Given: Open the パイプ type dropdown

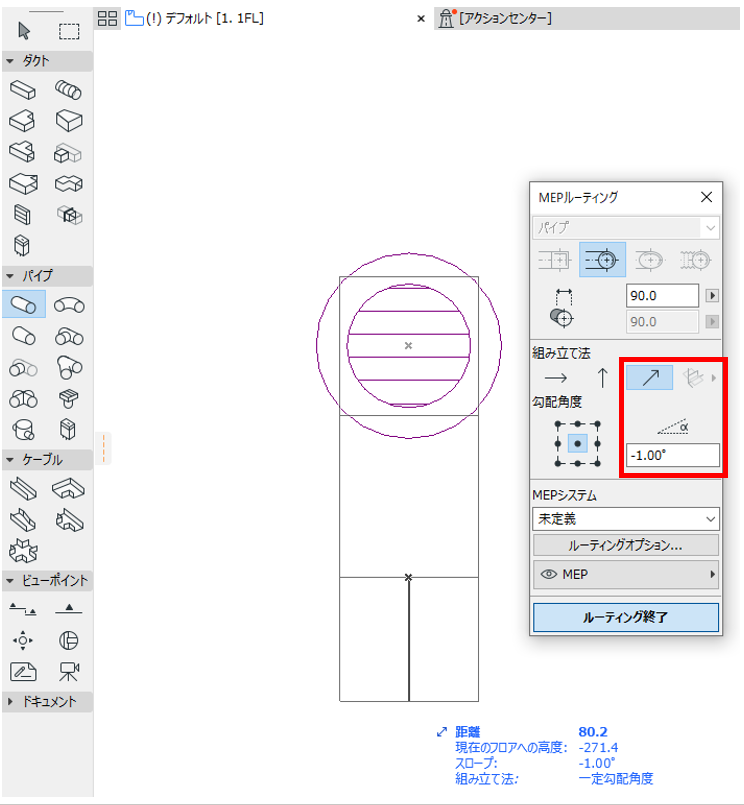Looking at the screenshot, I should tap(626, 227).
